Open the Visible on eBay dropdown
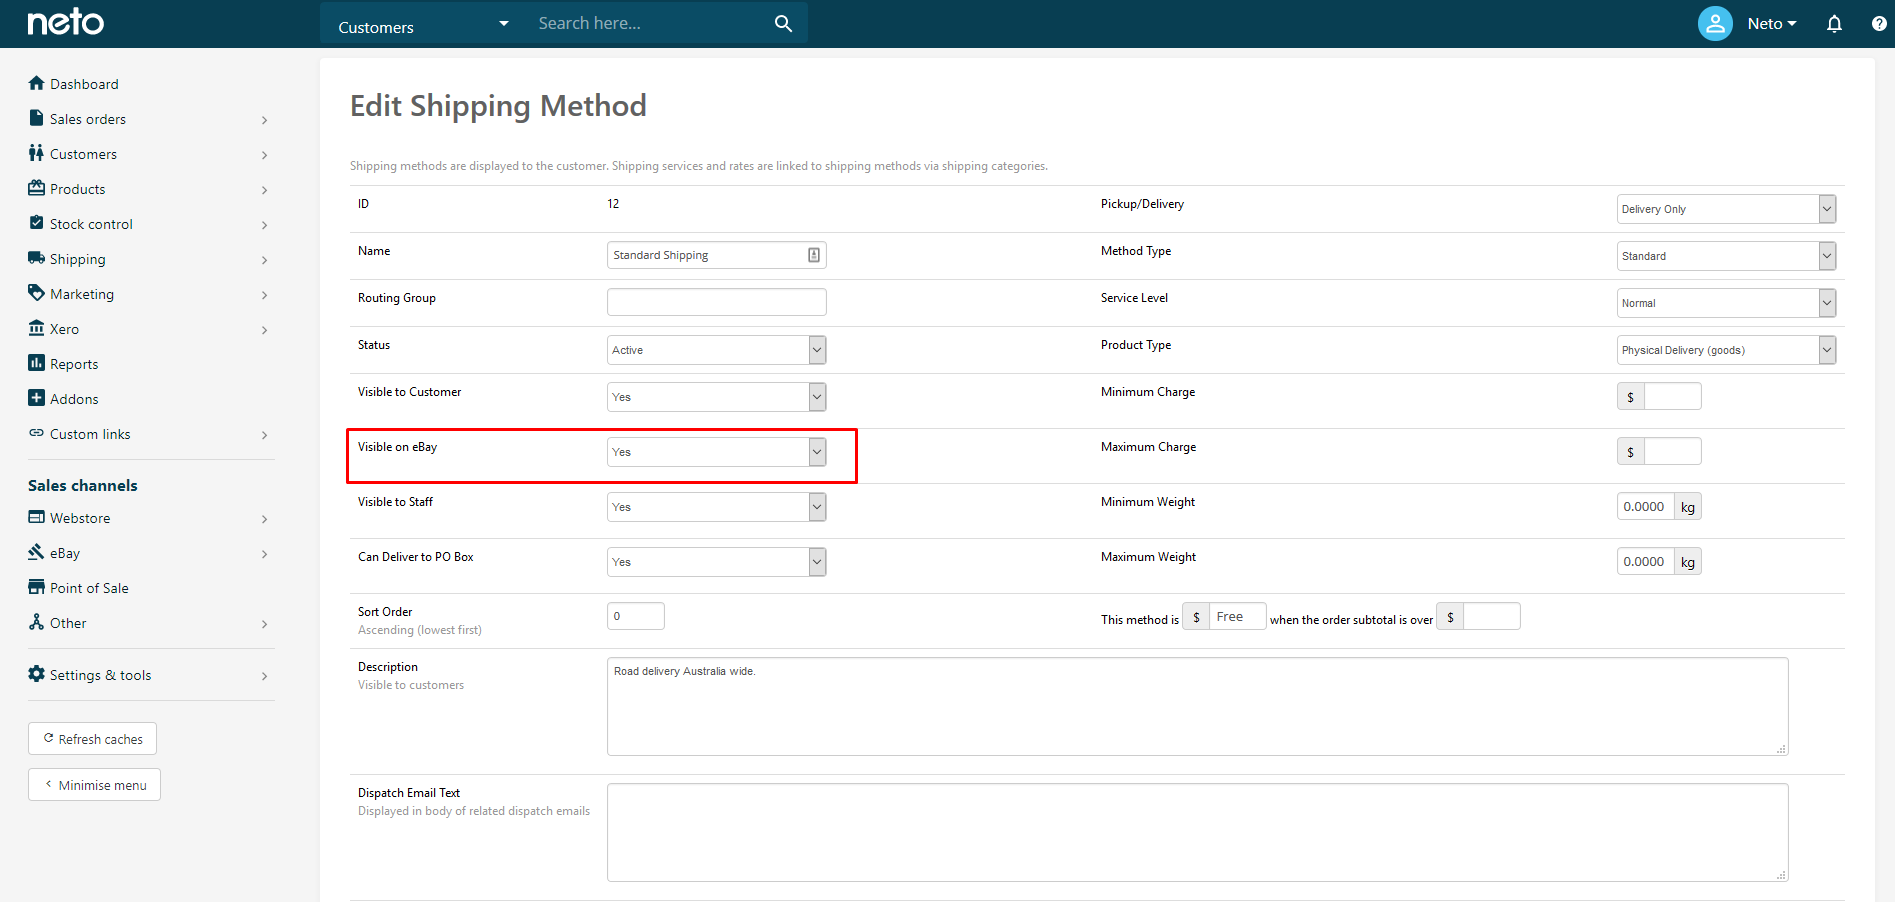Screen dimensions: 1895x902 (716, 452)
